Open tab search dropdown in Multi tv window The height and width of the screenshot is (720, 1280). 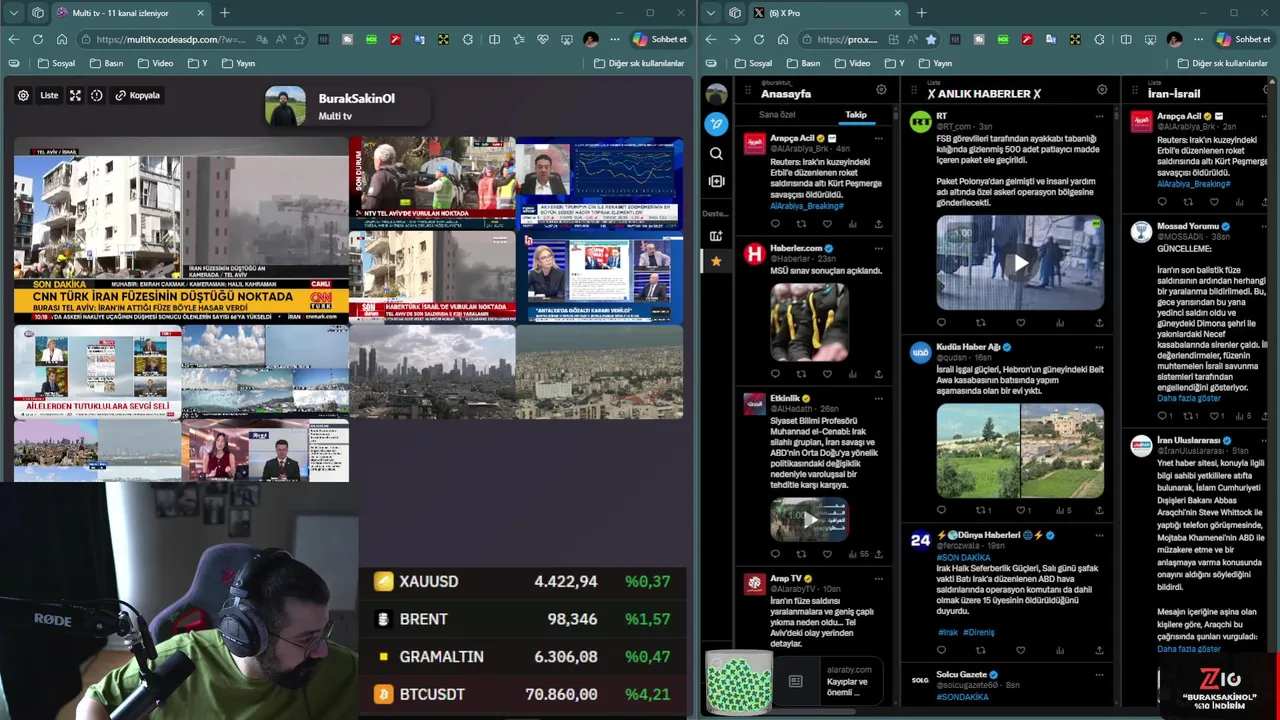pos(13,13)
